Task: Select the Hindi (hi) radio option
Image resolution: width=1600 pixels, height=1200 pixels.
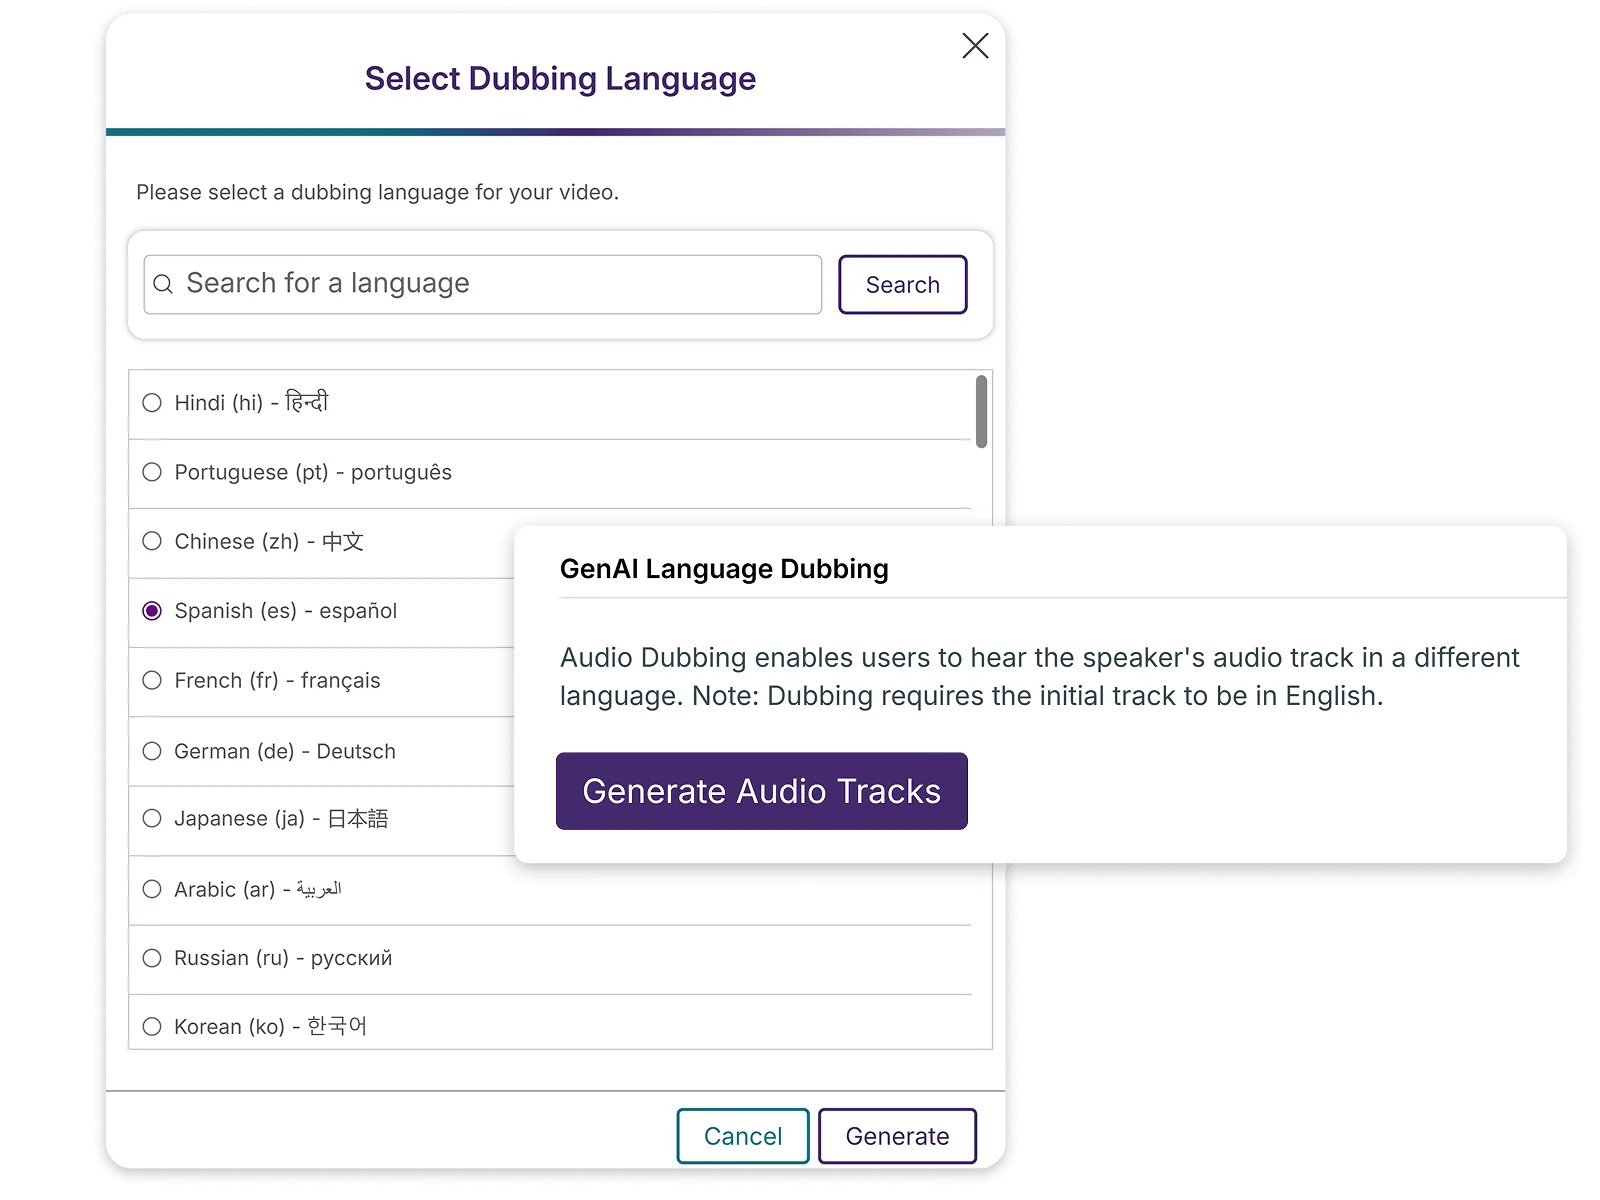Action: point(152,403)
